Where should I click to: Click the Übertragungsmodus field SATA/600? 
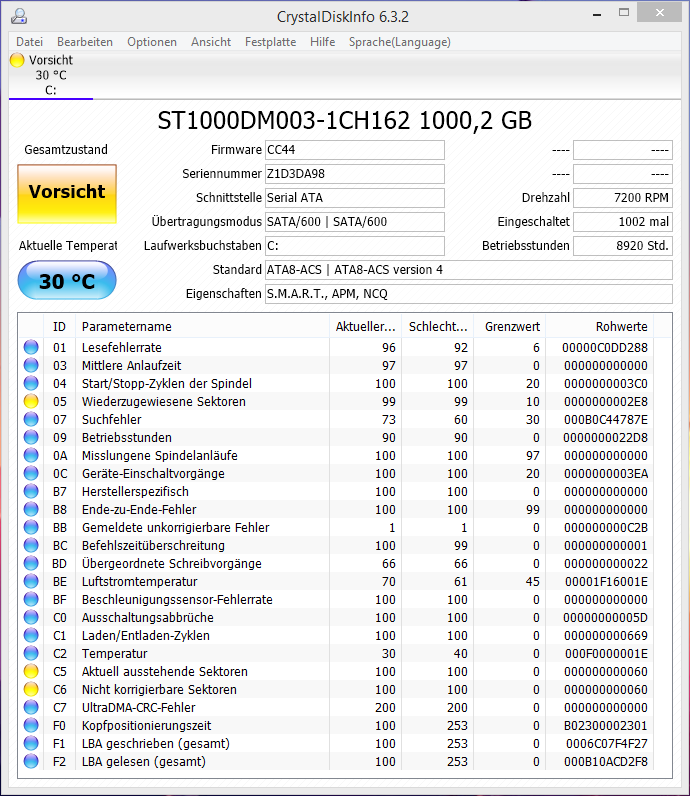[x=355, y=222]
